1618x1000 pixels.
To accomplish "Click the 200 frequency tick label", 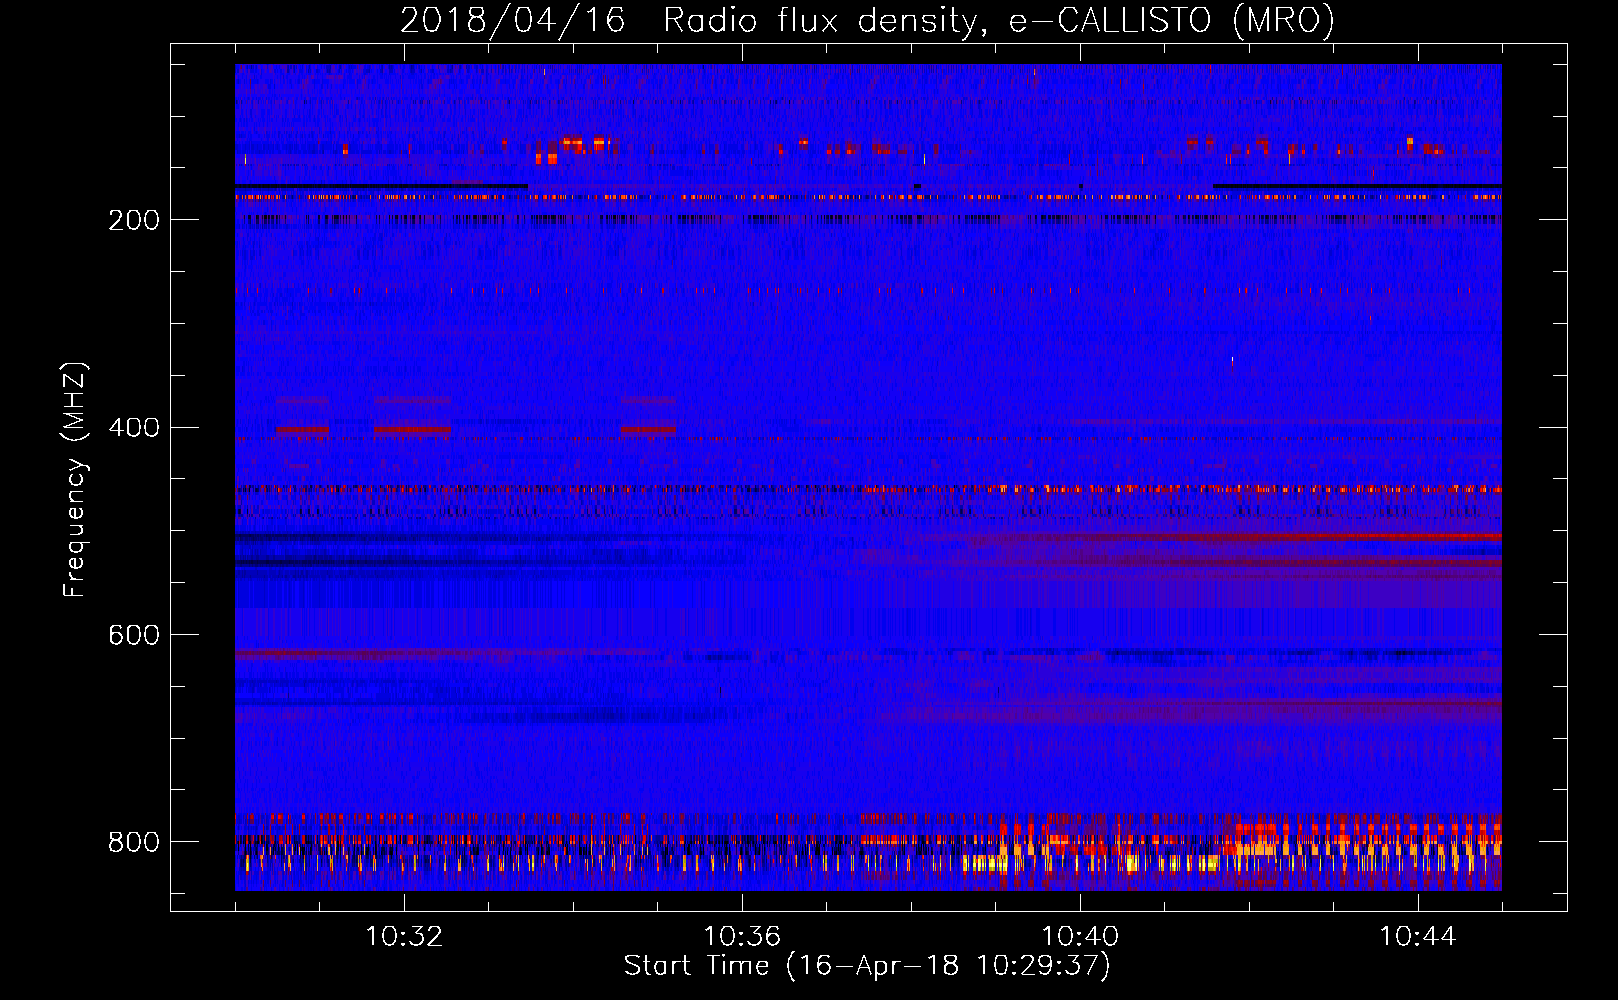I will (134, 220).
